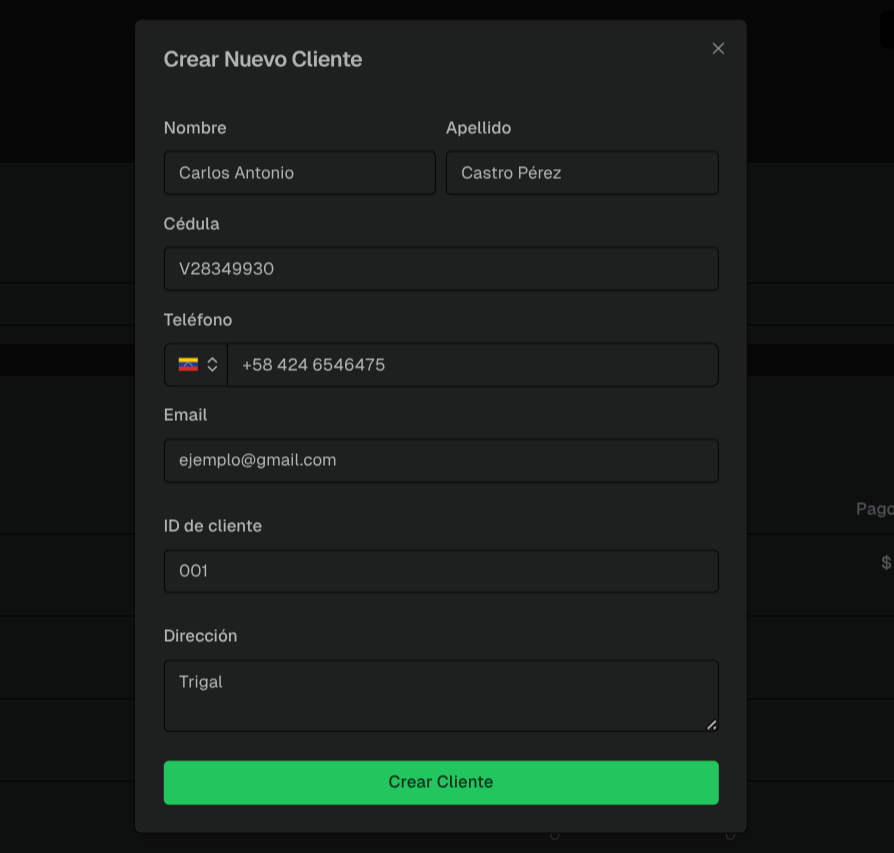The height and width of the screenshot is (853, 894).
Task: Click the Crear Nuevo Cliente heading
Action: tap(262, 59)
